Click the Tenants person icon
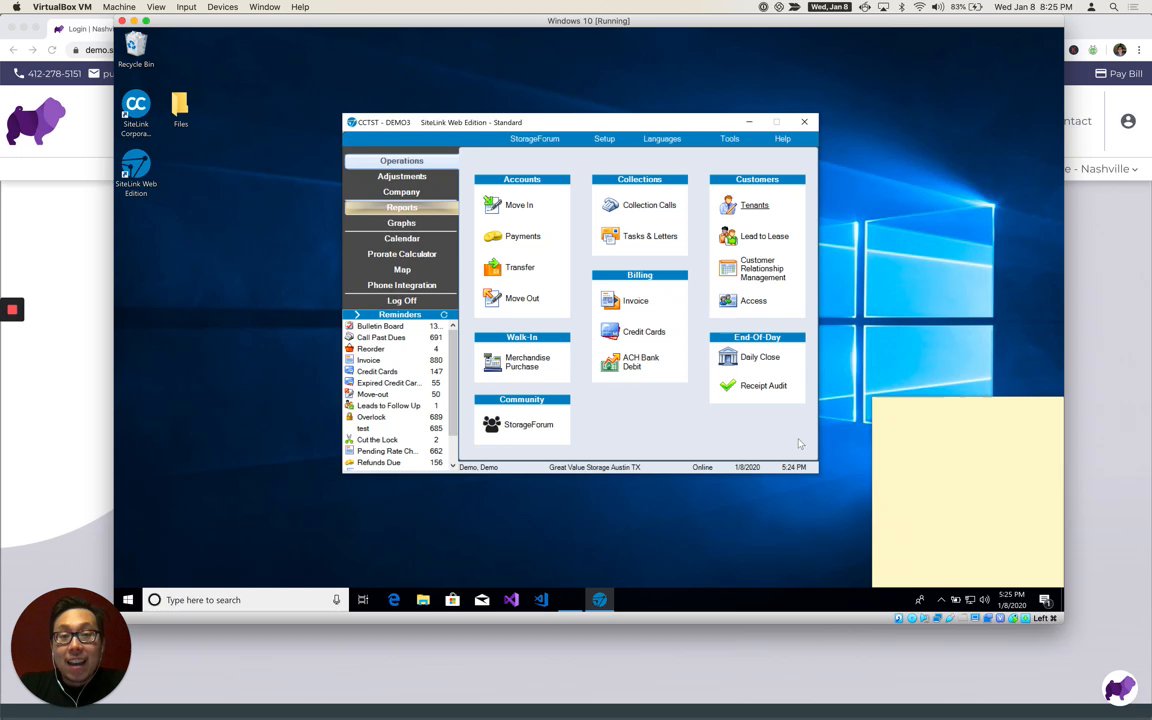1152x720 pixels. point(727,204)
